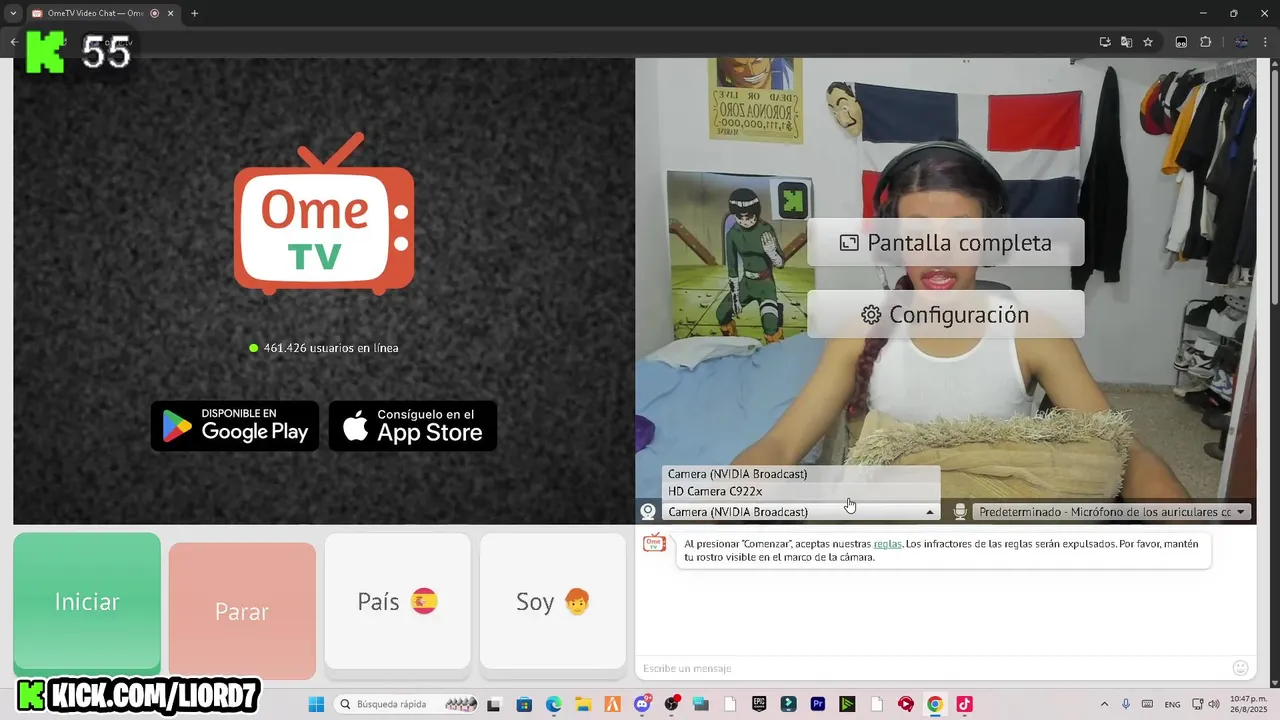This screenshot has height=720, width=1280.
Task: Bookmark this page with the star icon
Action: pos(1148,42)
